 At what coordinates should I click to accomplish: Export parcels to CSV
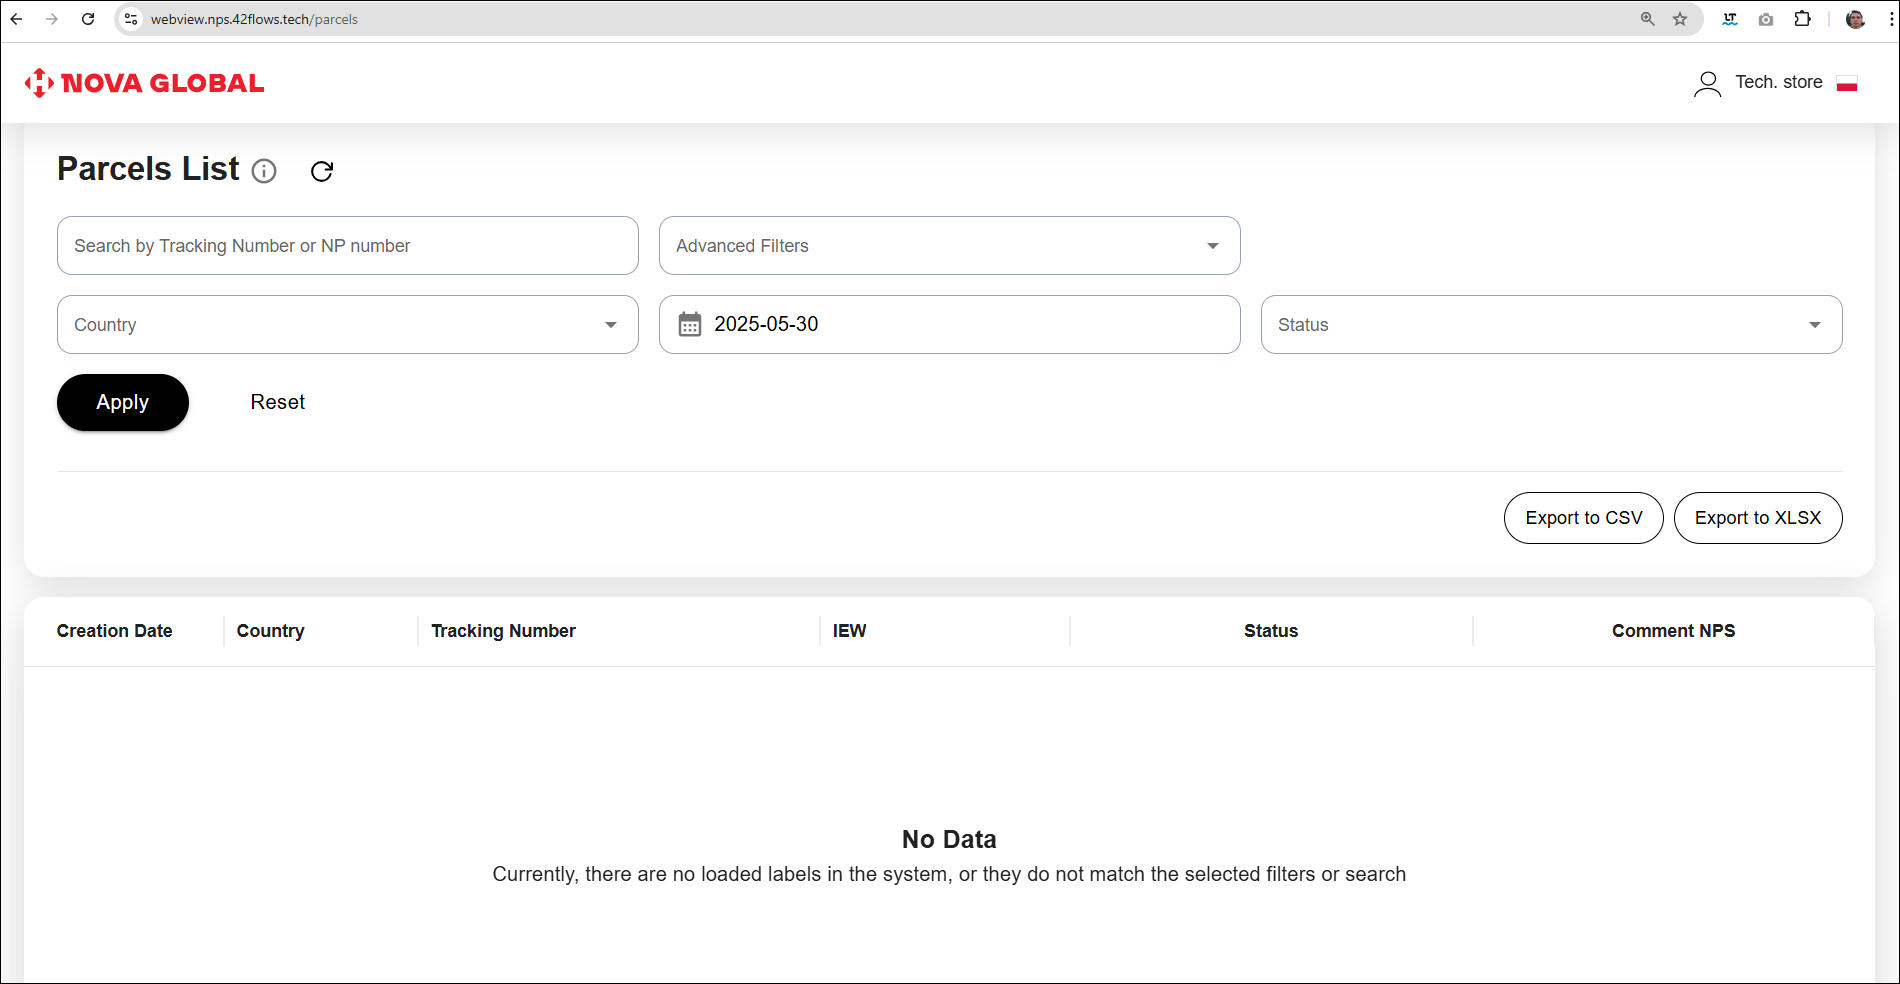click(x=1583, y=518)
